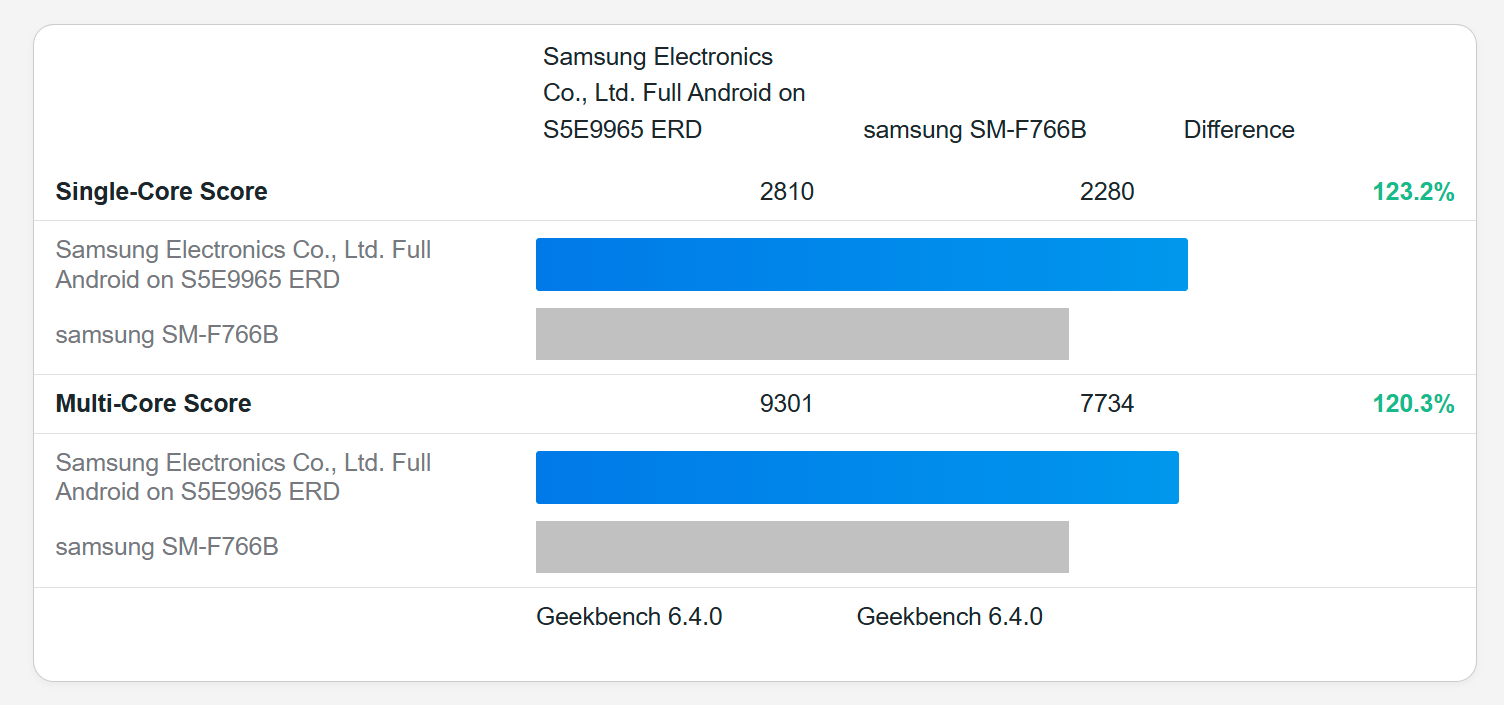The width and height of the screenshot is (1504, 705).
Task: Click the samsung SM-F766B column header
Action: (974, 130)
